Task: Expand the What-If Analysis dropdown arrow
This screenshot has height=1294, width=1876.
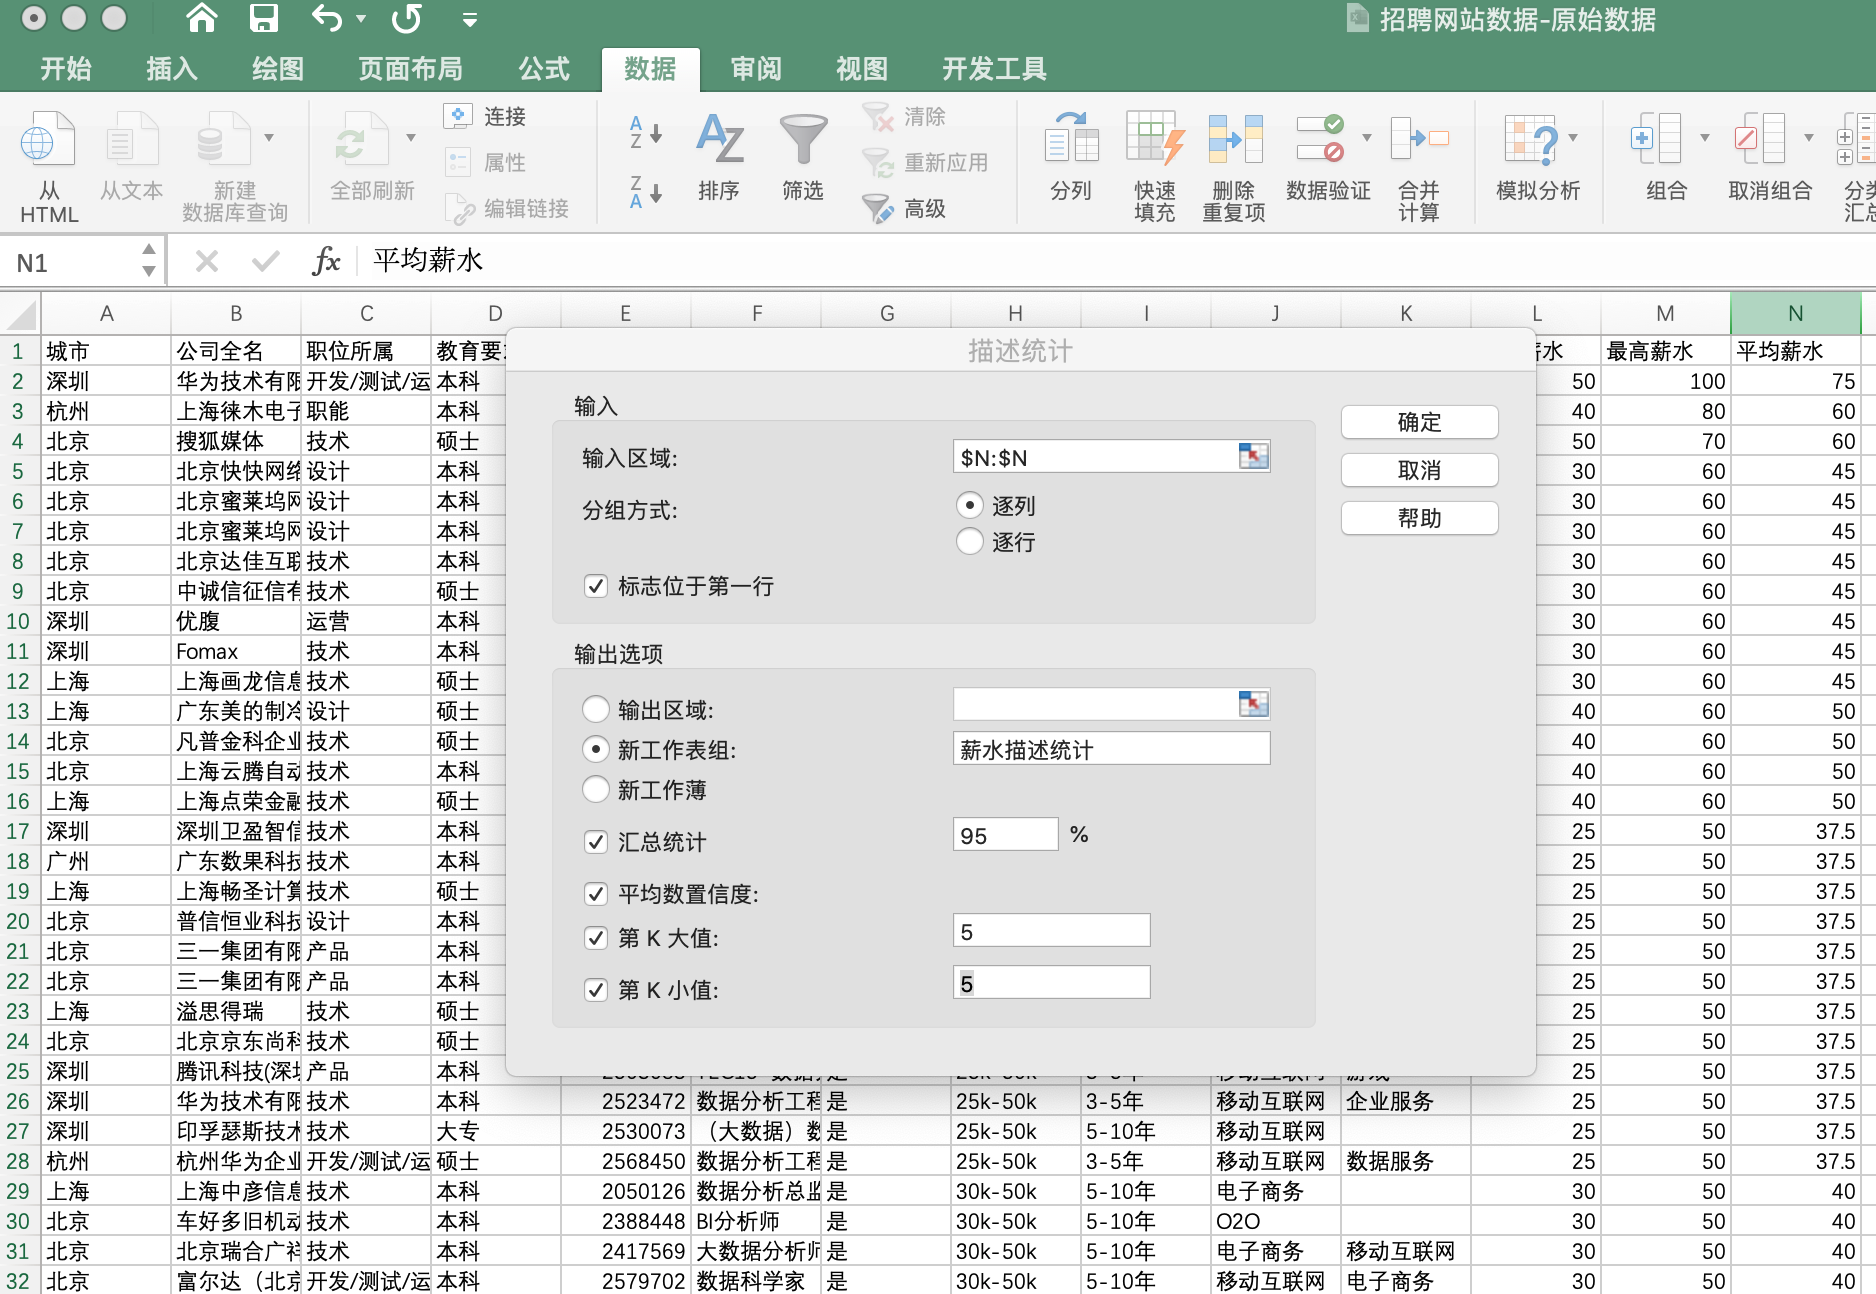Action: (x=1573, y=138)
